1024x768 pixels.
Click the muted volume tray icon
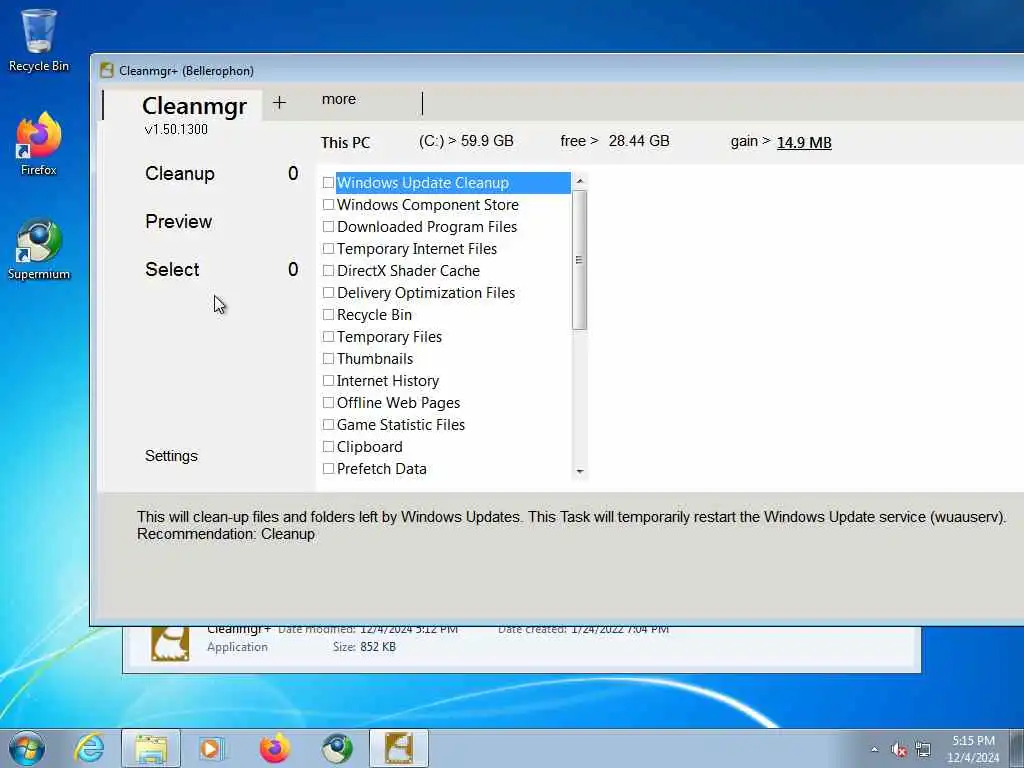click(x=899, y=750)
